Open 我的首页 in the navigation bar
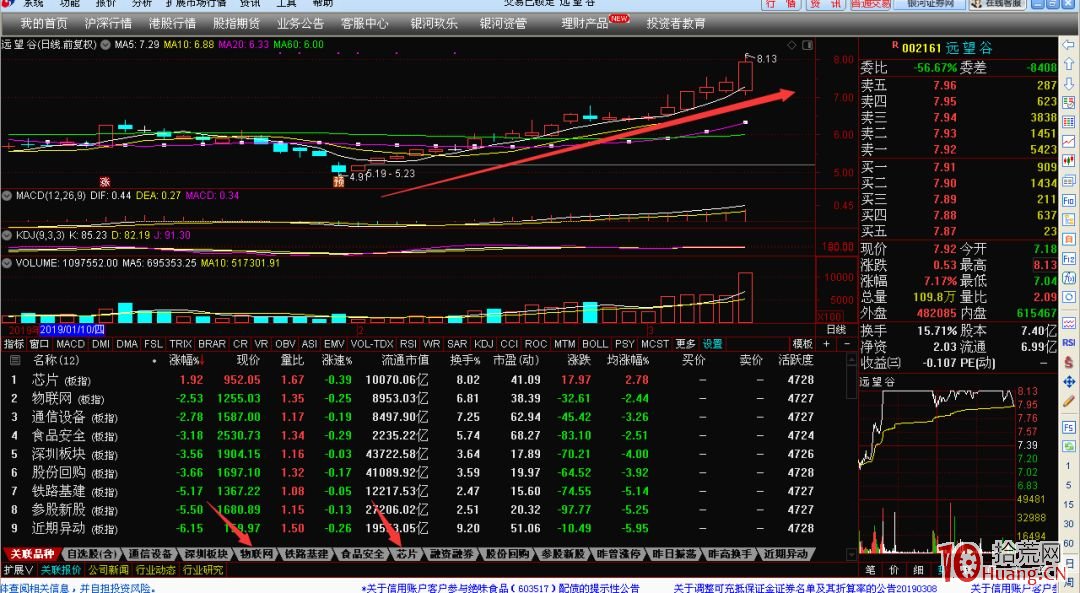1080x593 pixels. point(43,23)
